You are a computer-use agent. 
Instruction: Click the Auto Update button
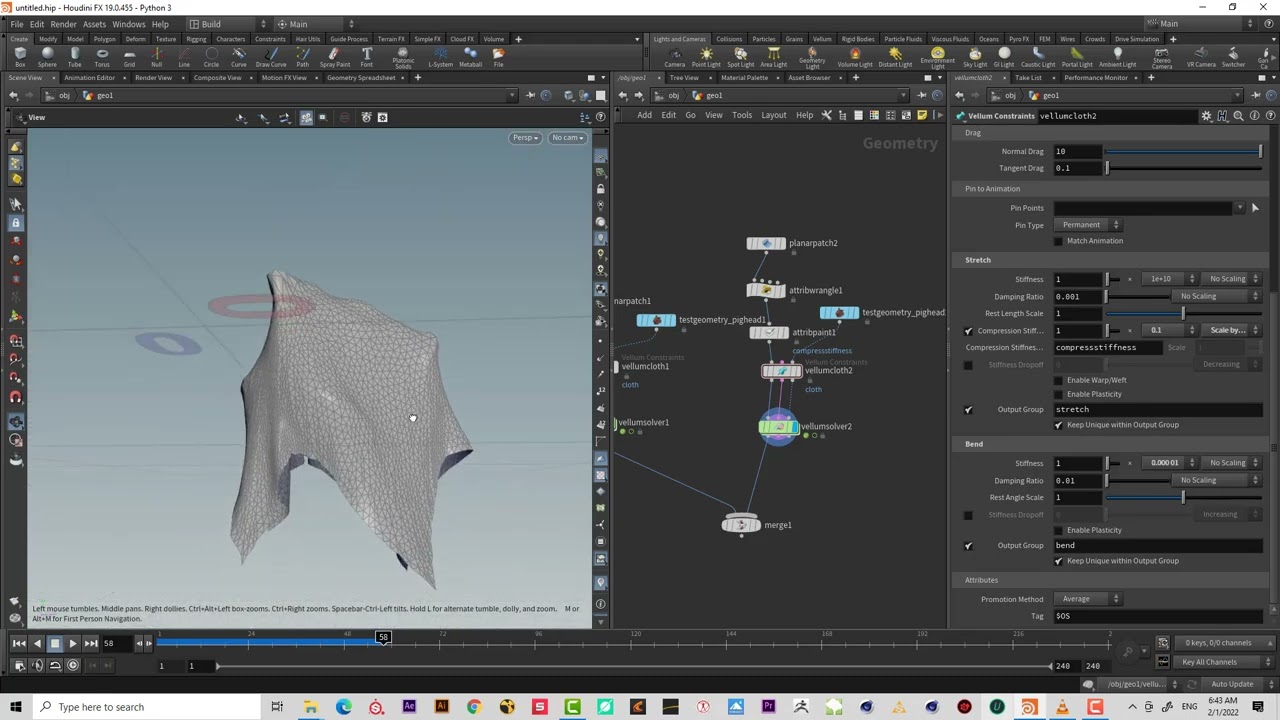click(x=1232, y=685)
